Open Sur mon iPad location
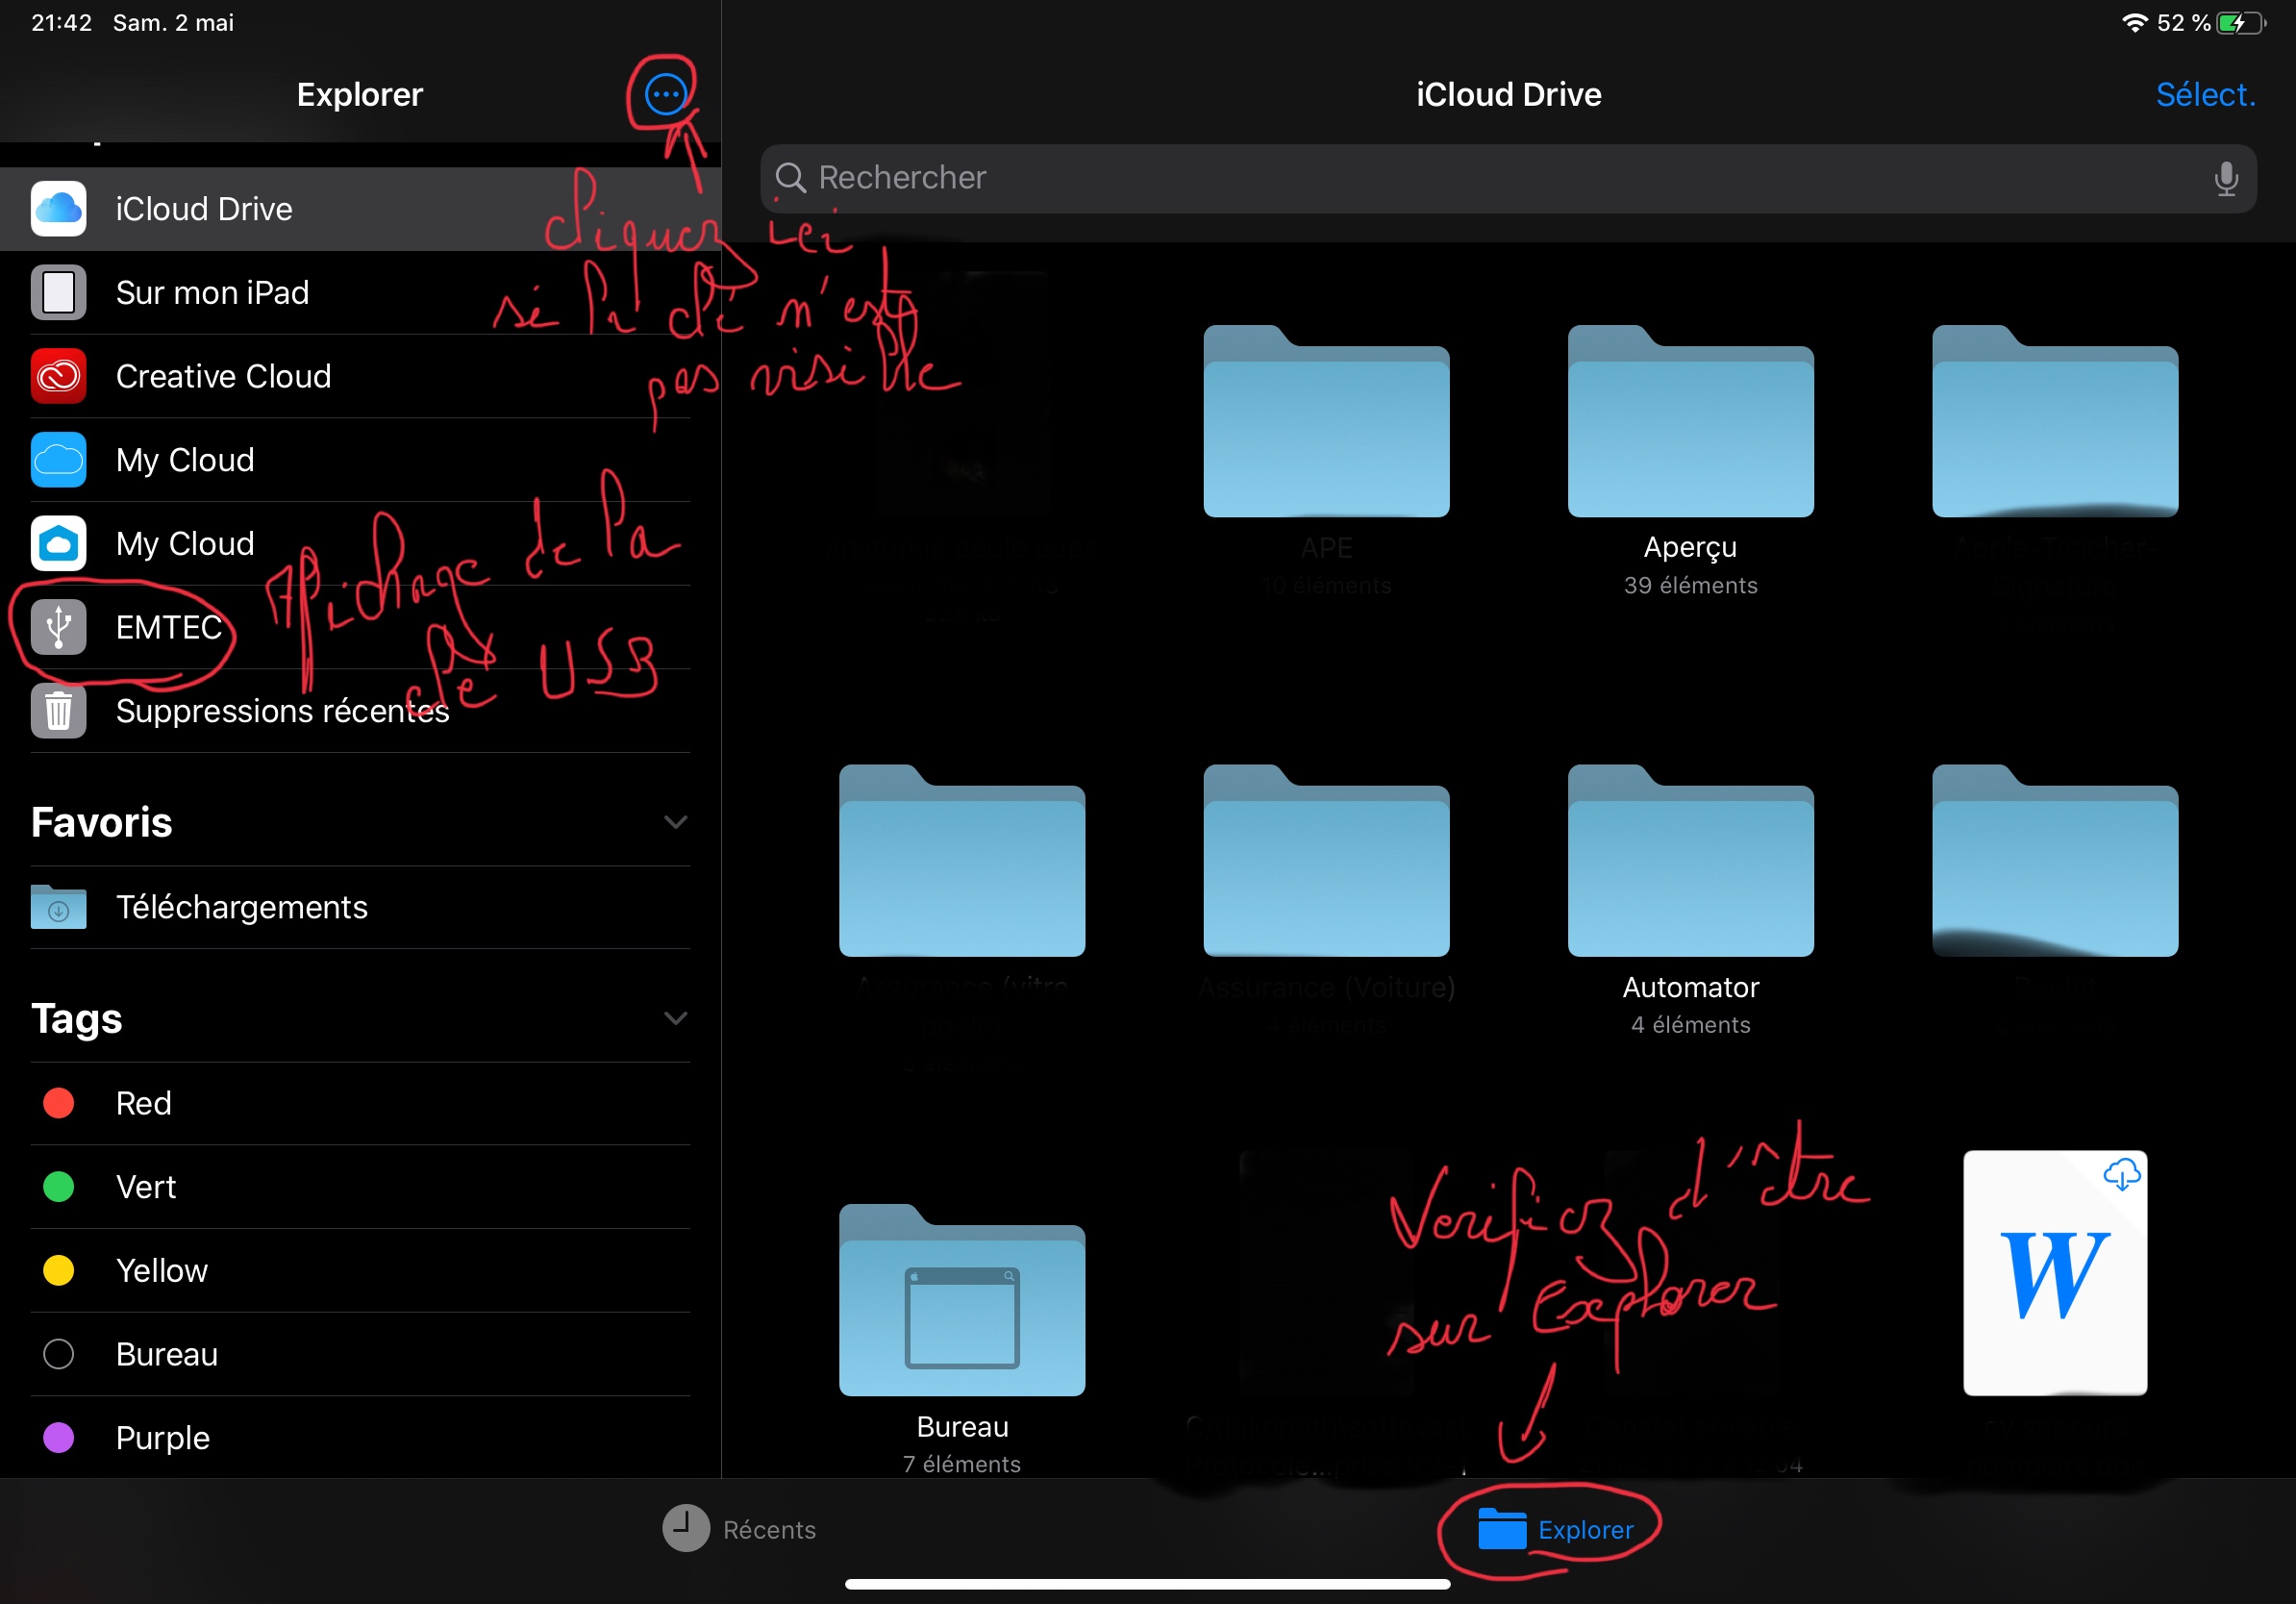 click(x=212, y=293)
